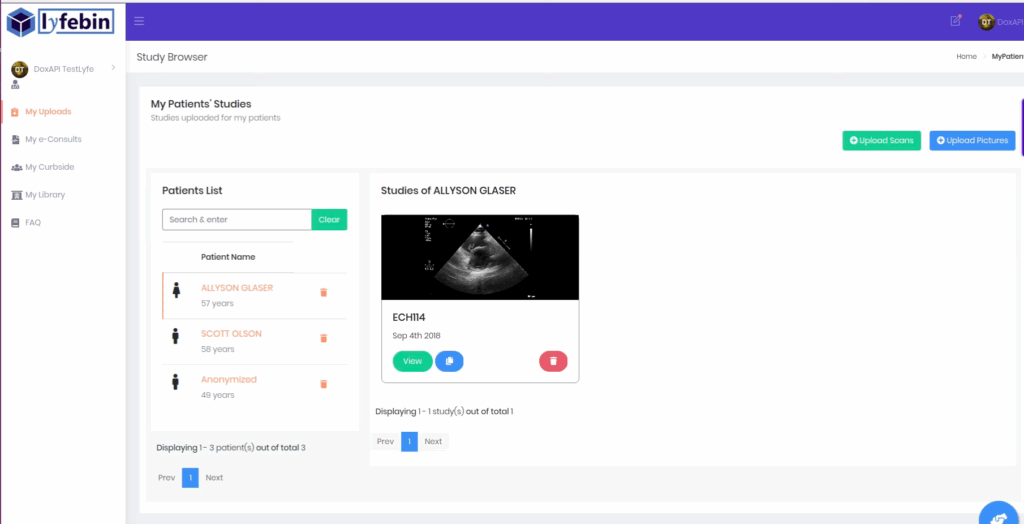Open My Uploads in the sidebar

(48, 111)
